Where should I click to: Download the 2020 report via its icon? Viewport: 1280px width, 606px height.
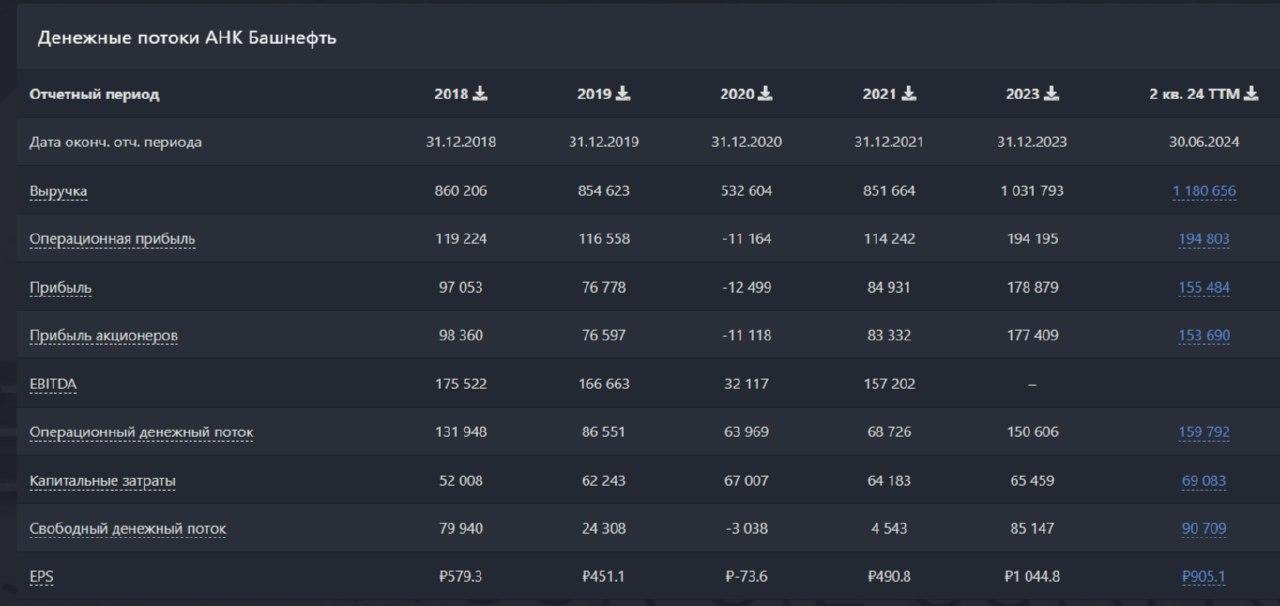point(766,93)
